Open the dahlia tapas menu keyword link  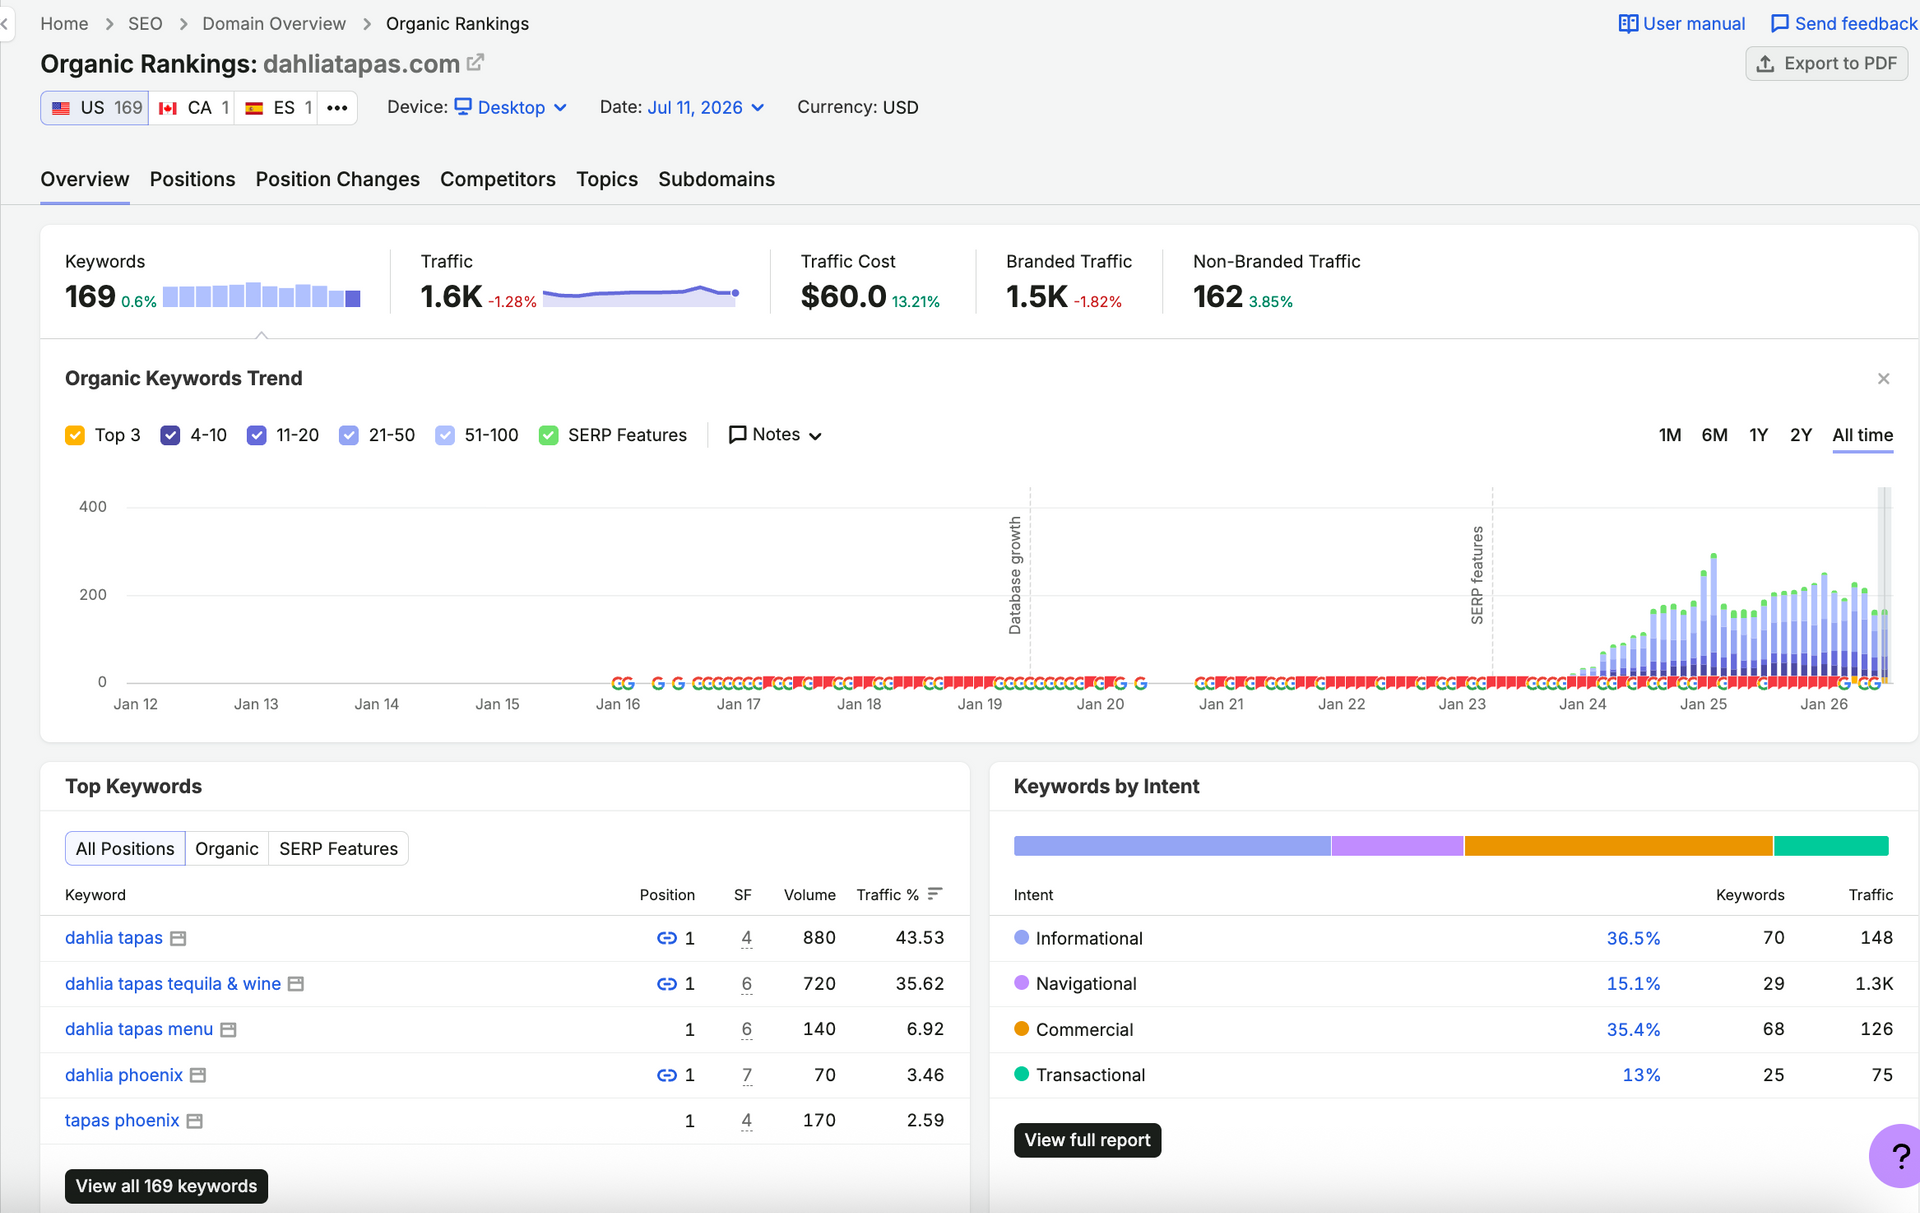(139, 1029)
